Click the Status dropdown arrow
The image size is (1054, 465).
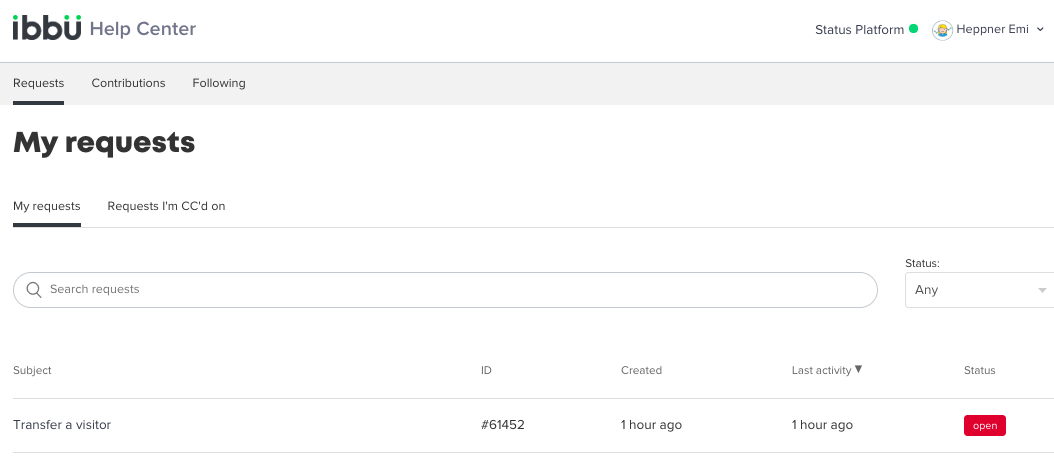pos(1042,290)
